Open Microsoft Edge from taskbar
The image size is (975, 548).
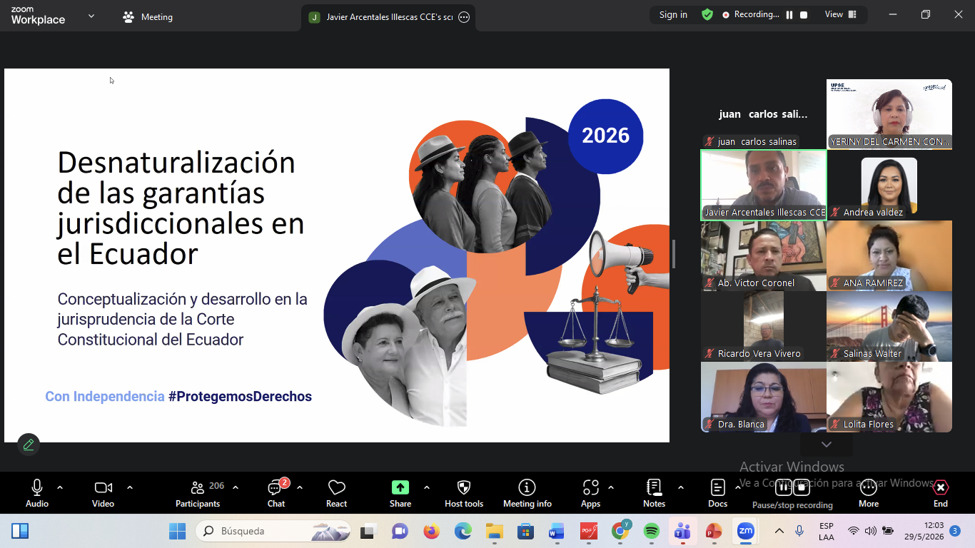pyautogui.click(x=463, y=531)
